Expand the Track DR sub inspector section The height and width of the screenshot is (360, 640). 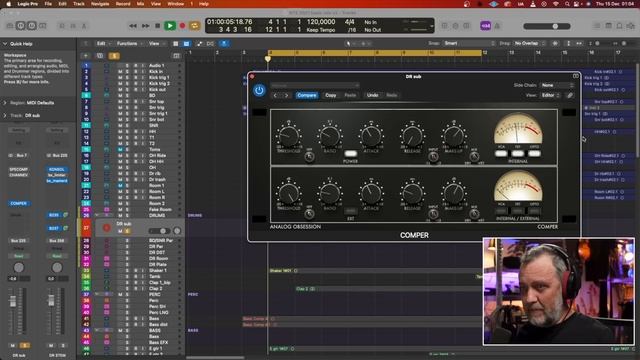(5, 116)
